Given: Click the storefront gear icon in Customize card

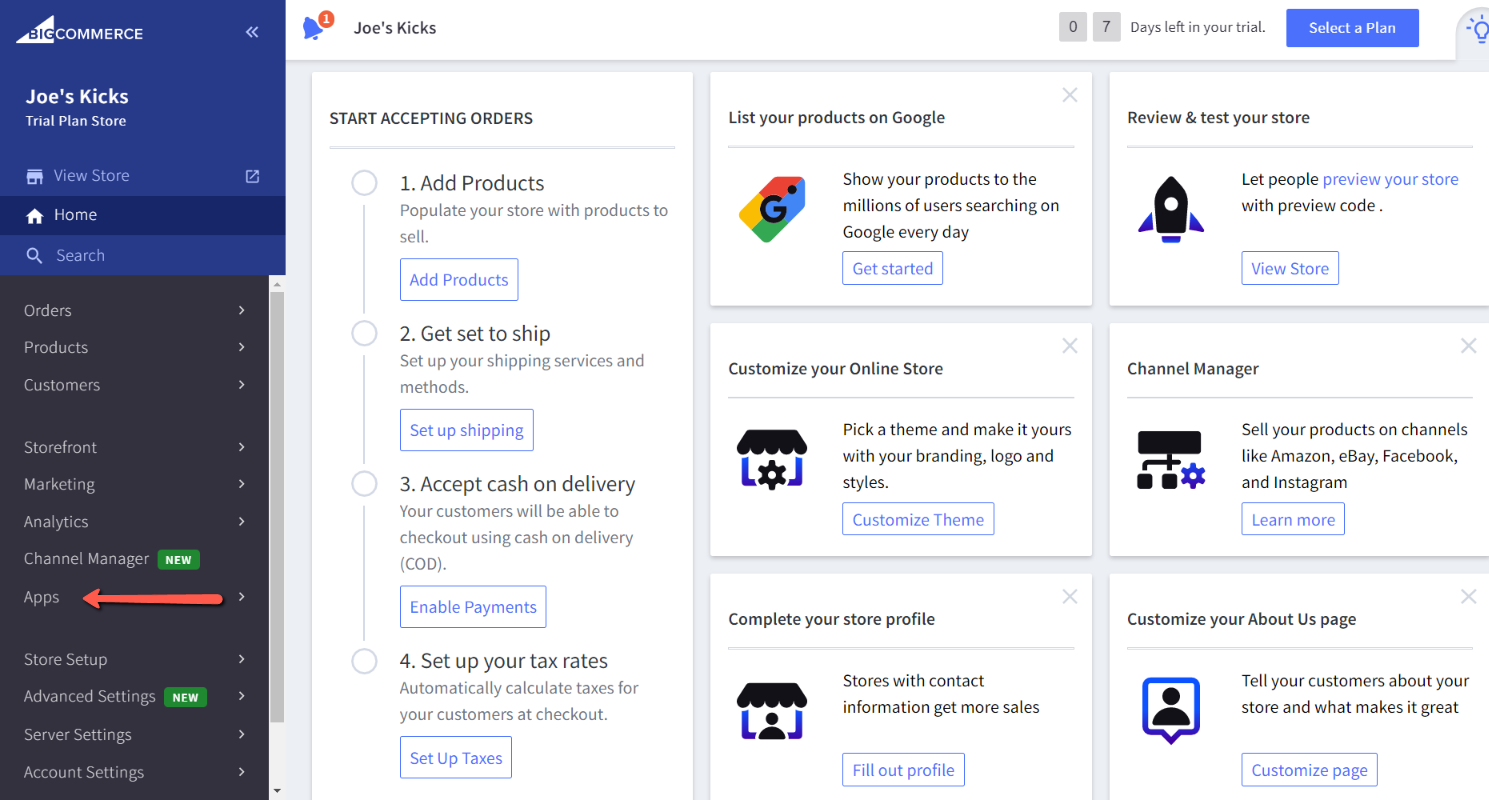Looking at the screenshot, I should point(771,459).
